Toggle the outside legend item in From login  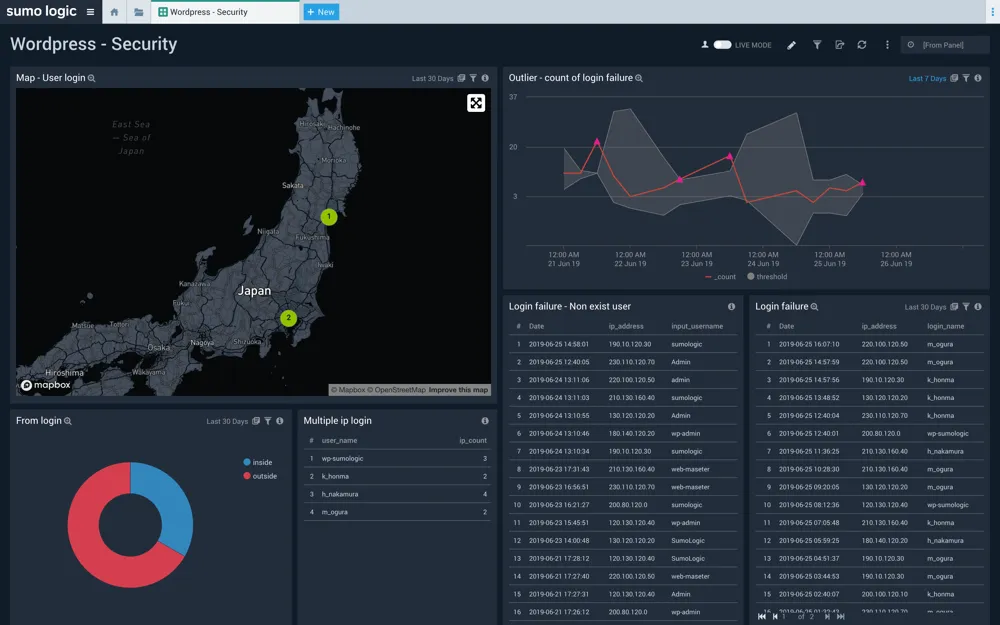pyautogui.click(x=260, y=476)
